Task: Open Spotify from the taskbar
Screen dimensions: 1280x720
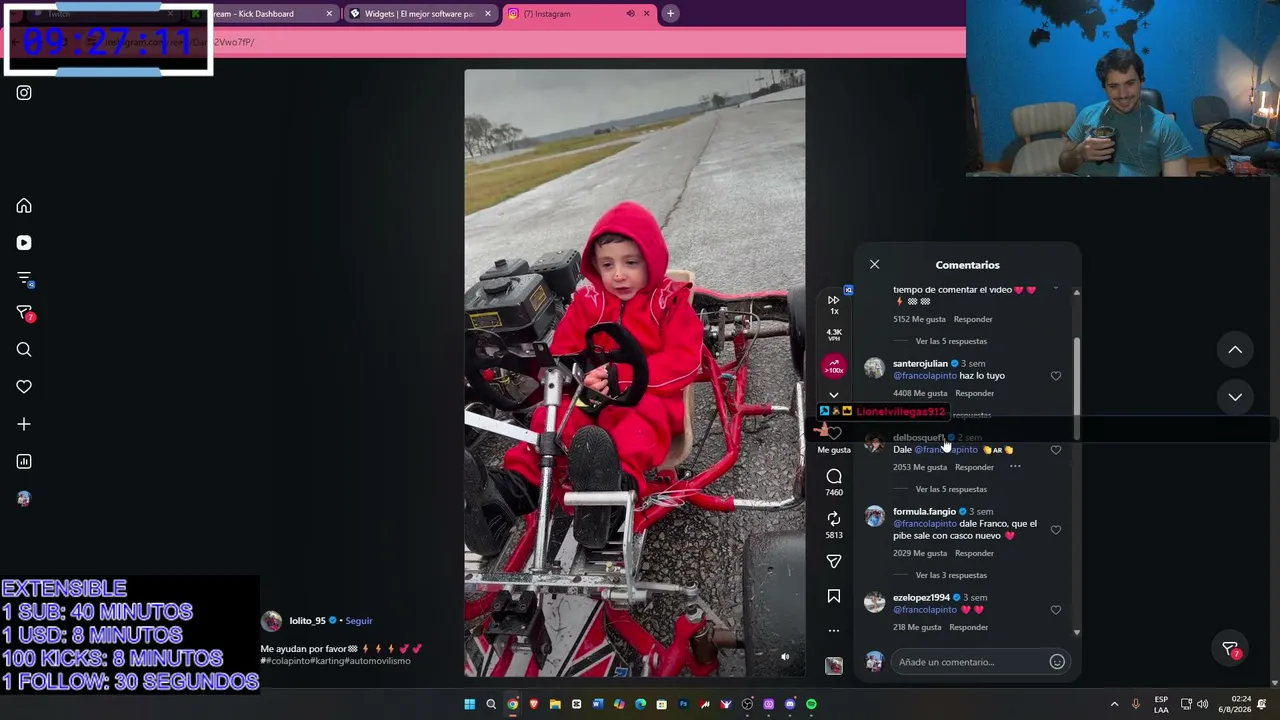Action: 811,704
